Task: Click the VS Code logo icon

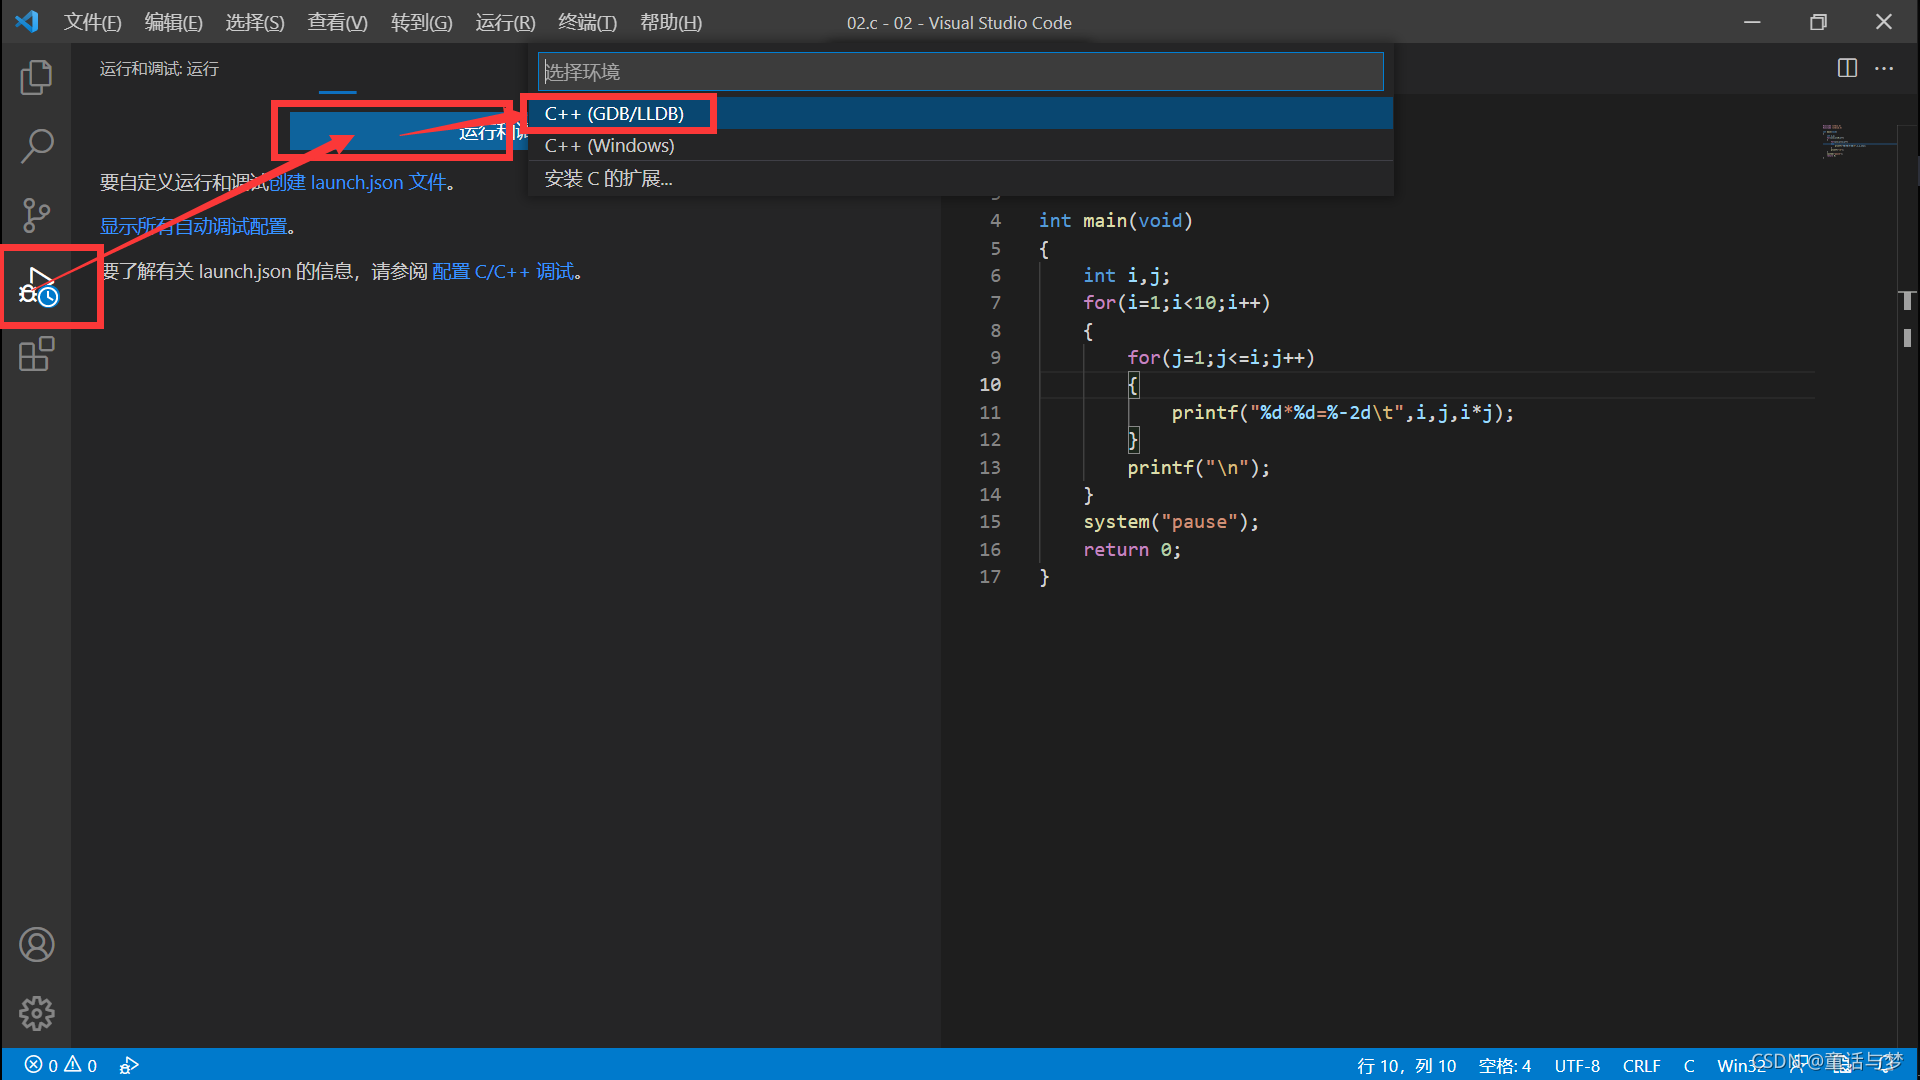Action: click(27, 21)
